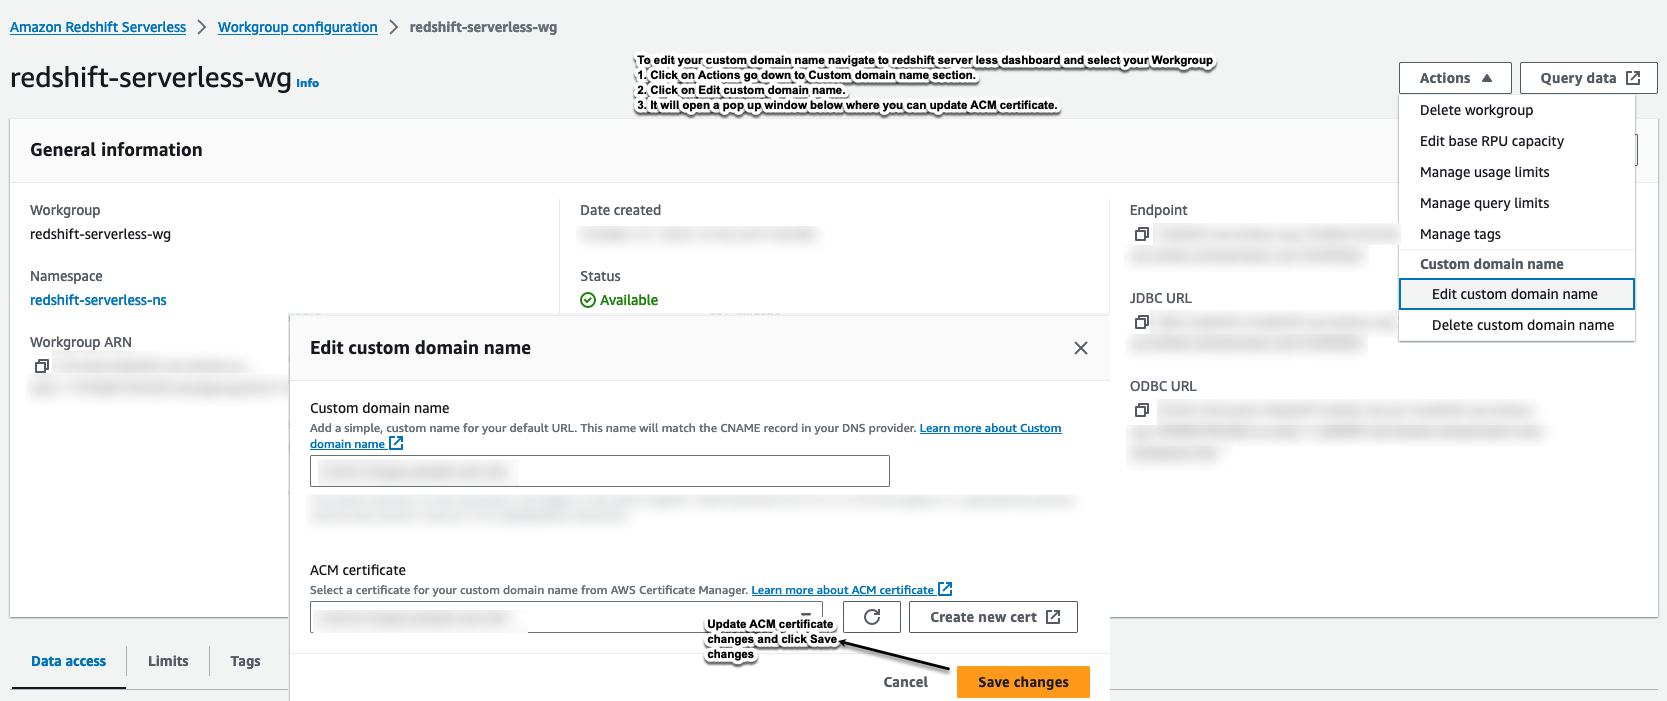Refresh the ACM certificate list

point(872,617)
